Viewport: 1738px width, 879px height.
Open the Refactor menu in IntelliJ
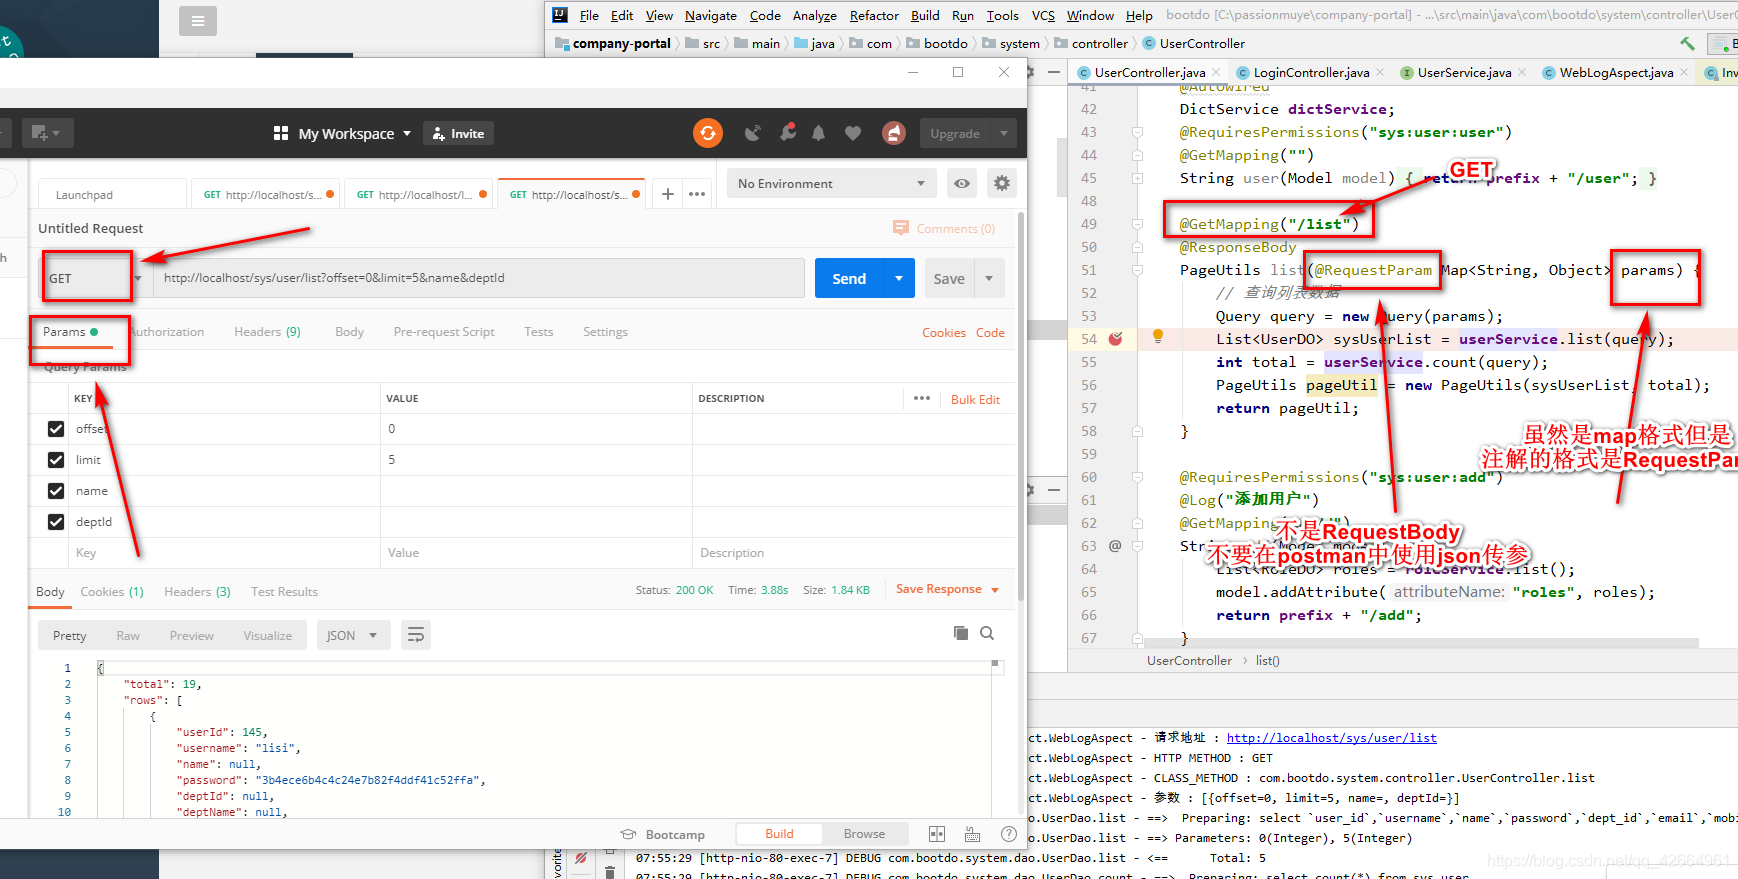pyautogui.click(x=874, y=15)
